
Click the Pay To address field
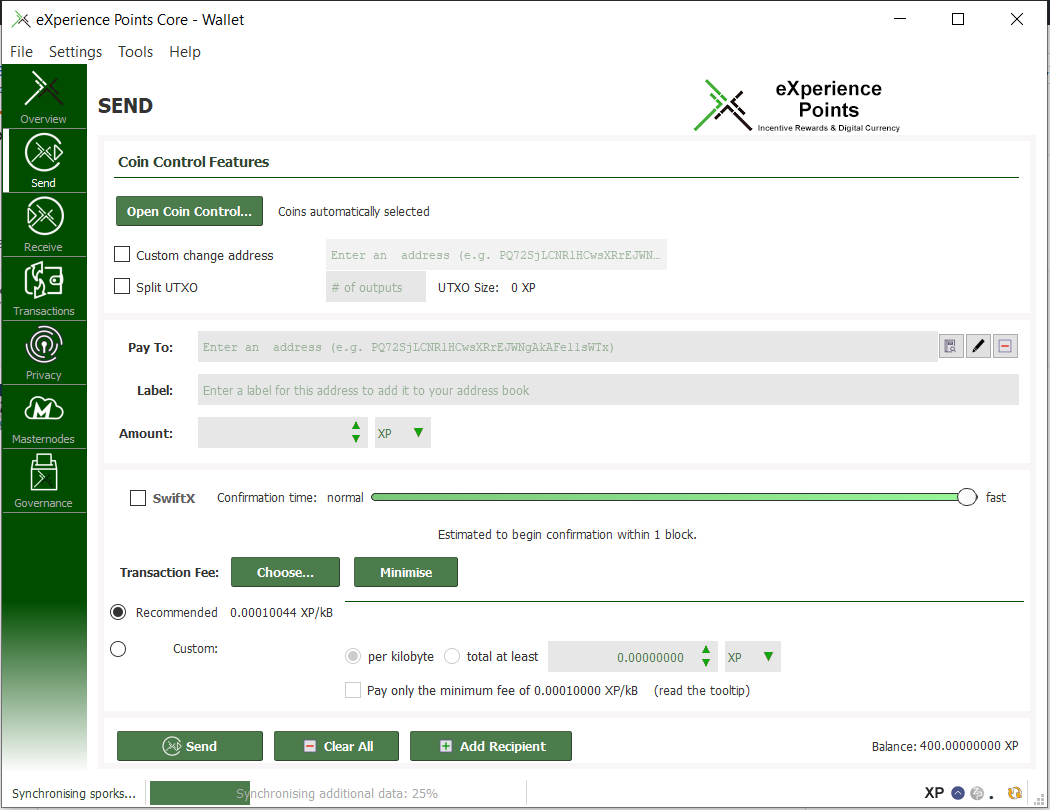tap(567, 347)
